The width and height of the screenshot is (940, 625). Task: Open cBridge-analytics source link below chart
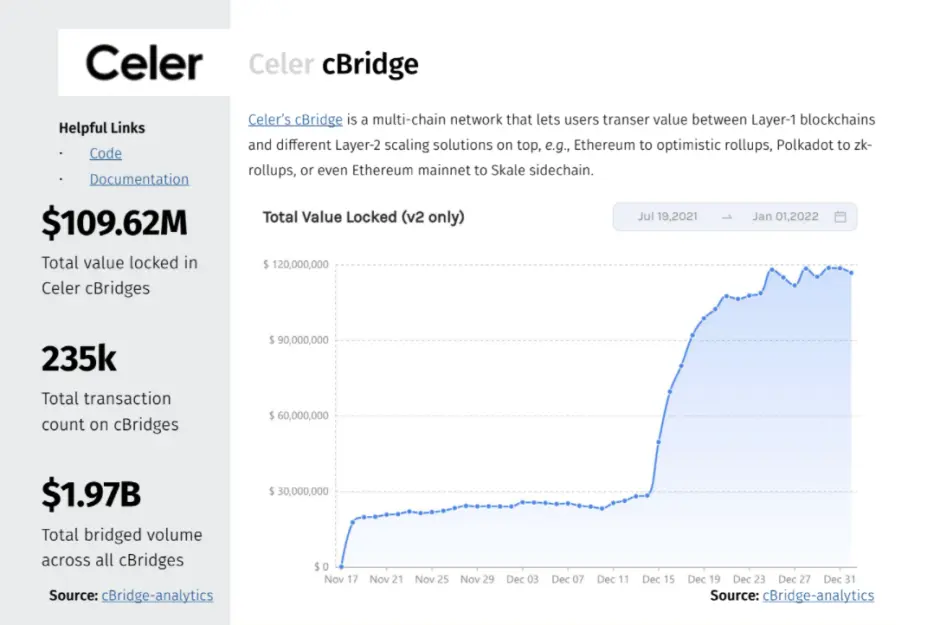coord(818,596)
